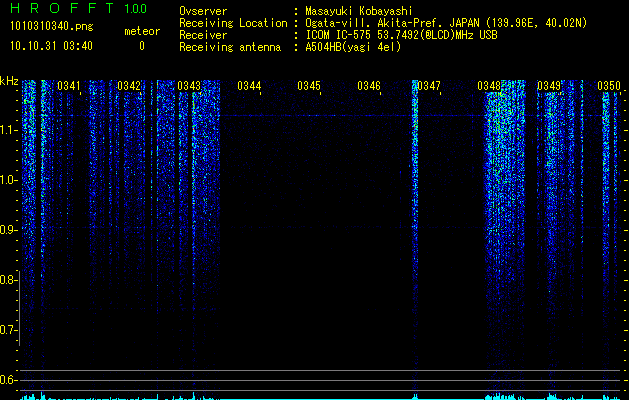629x400 pixels.
Task: Select antenna value A504HB(yagi 4el)
Action: 353,47
